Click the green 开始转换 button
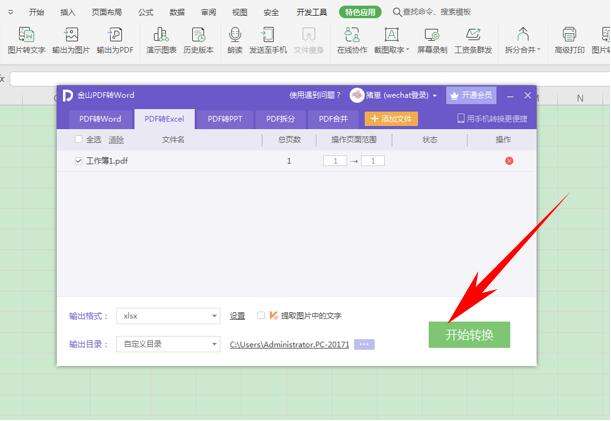This screenshot has height=421, width=611. click(x=469, y=334)
